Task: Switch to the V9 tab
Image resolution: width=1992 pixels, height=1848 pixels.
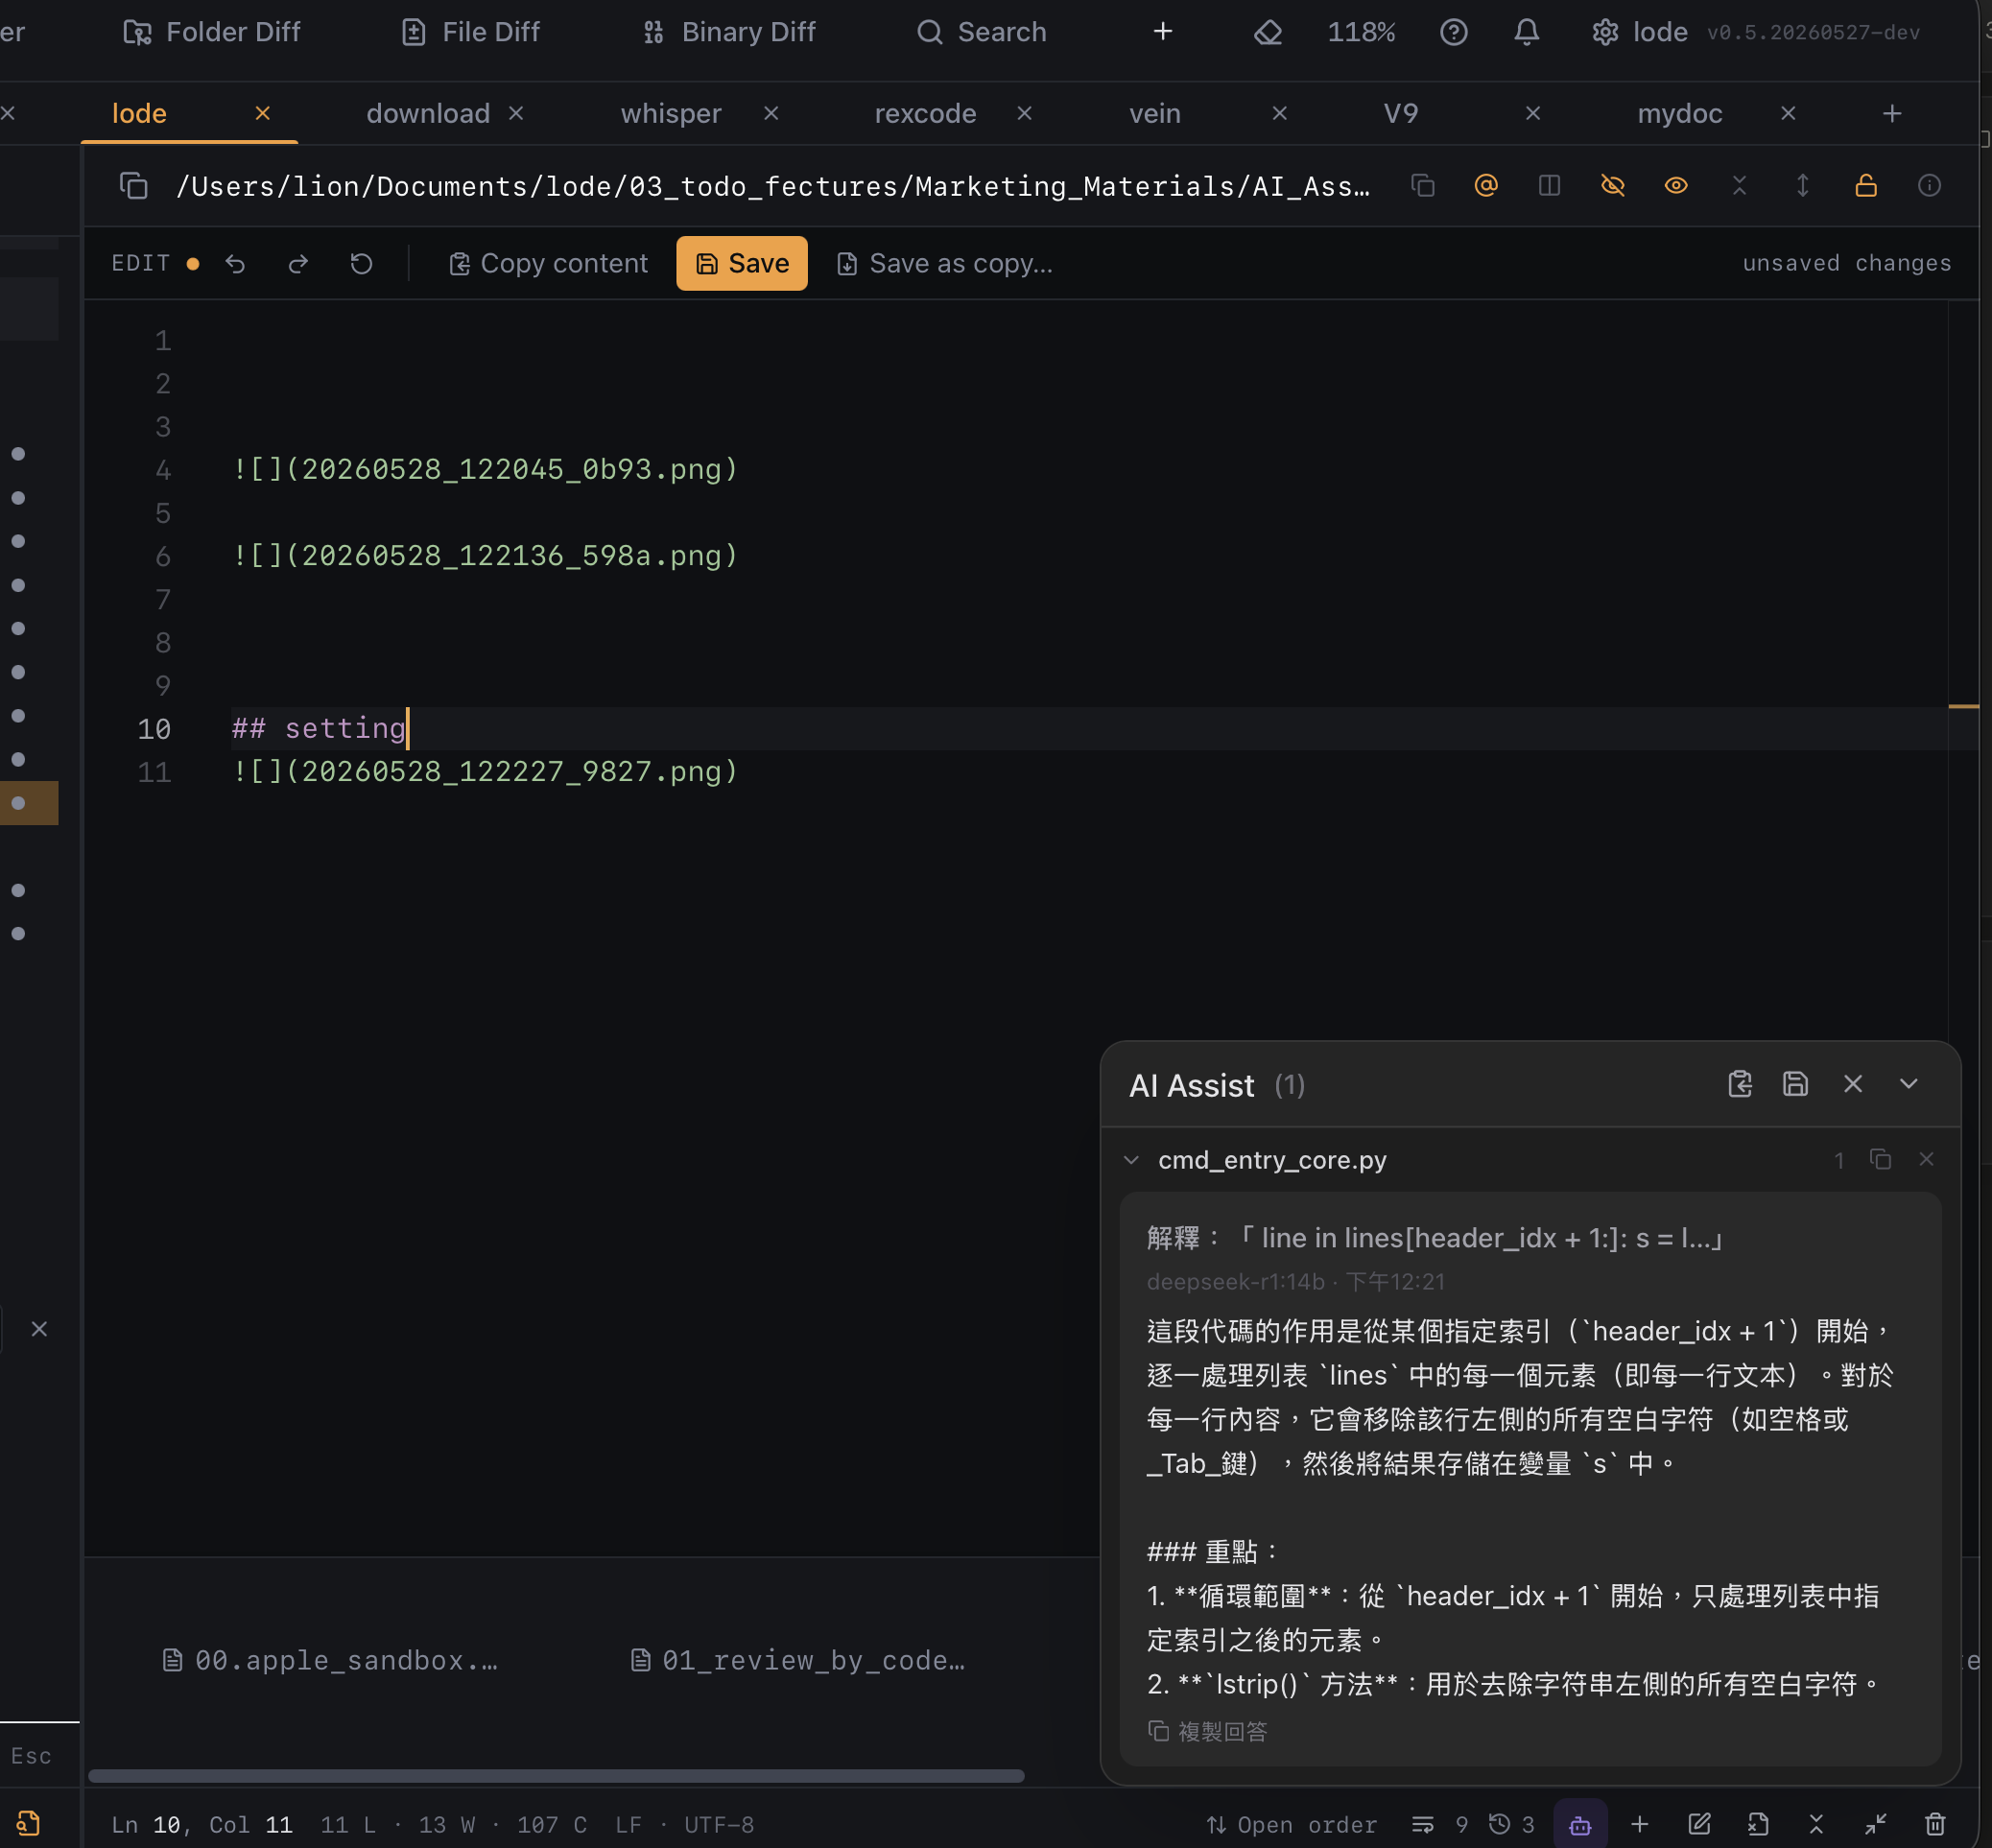Action: coord(1400,113)
